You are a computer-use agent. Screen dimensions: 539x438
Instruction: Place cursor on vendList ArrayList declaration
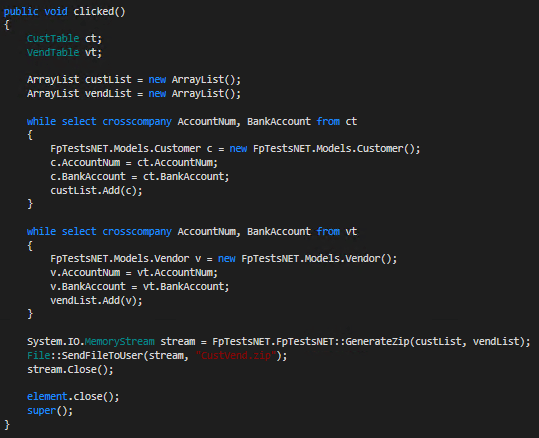pos(134,94)
